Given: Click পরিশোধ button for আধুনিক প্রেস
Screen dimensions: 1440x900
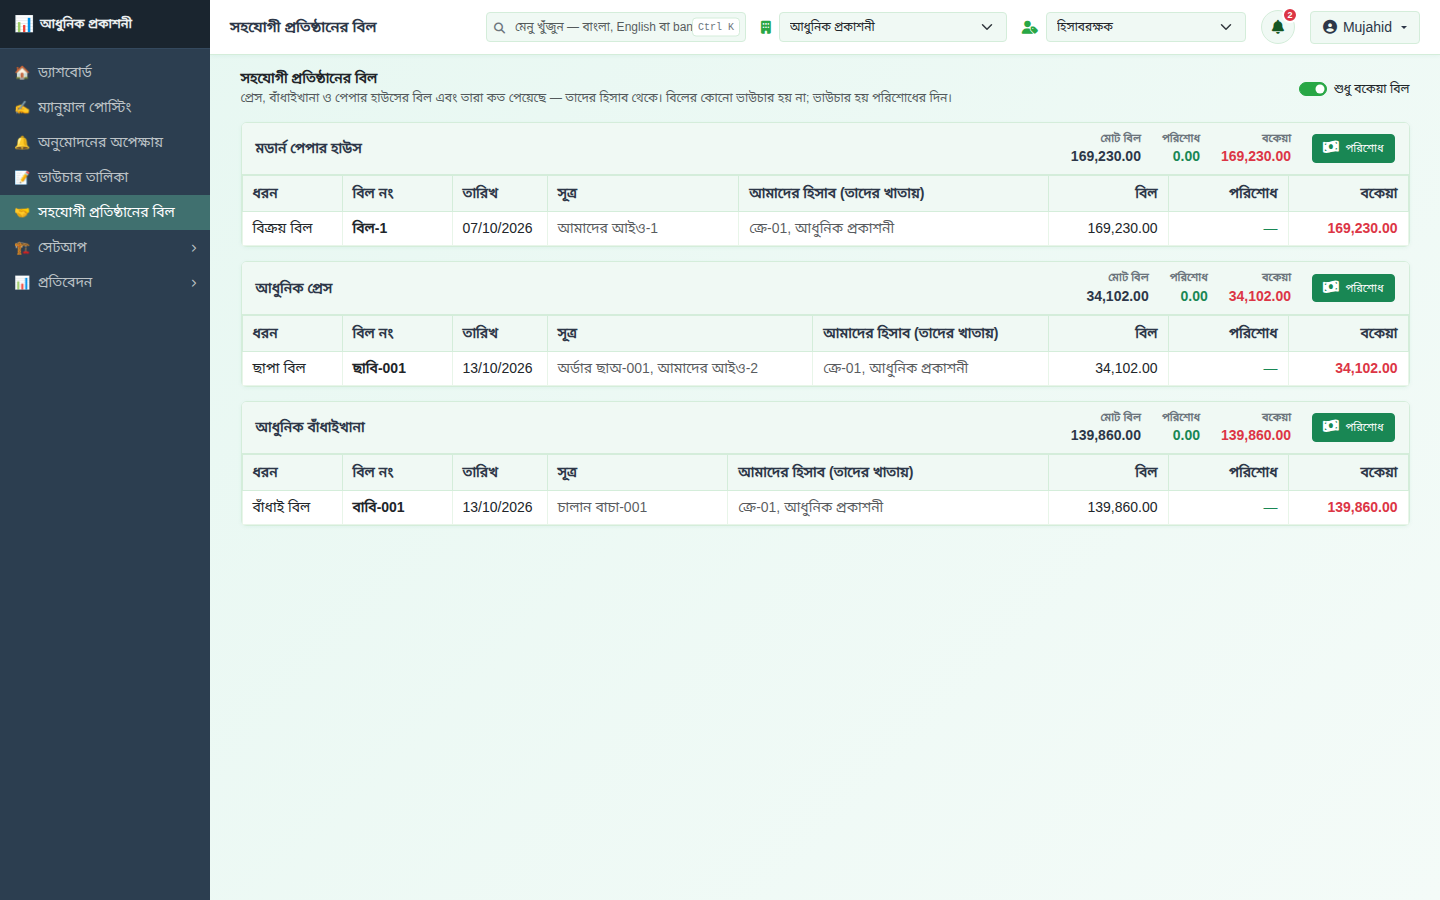Looking at the screenshot, I should click(1353, 288).
